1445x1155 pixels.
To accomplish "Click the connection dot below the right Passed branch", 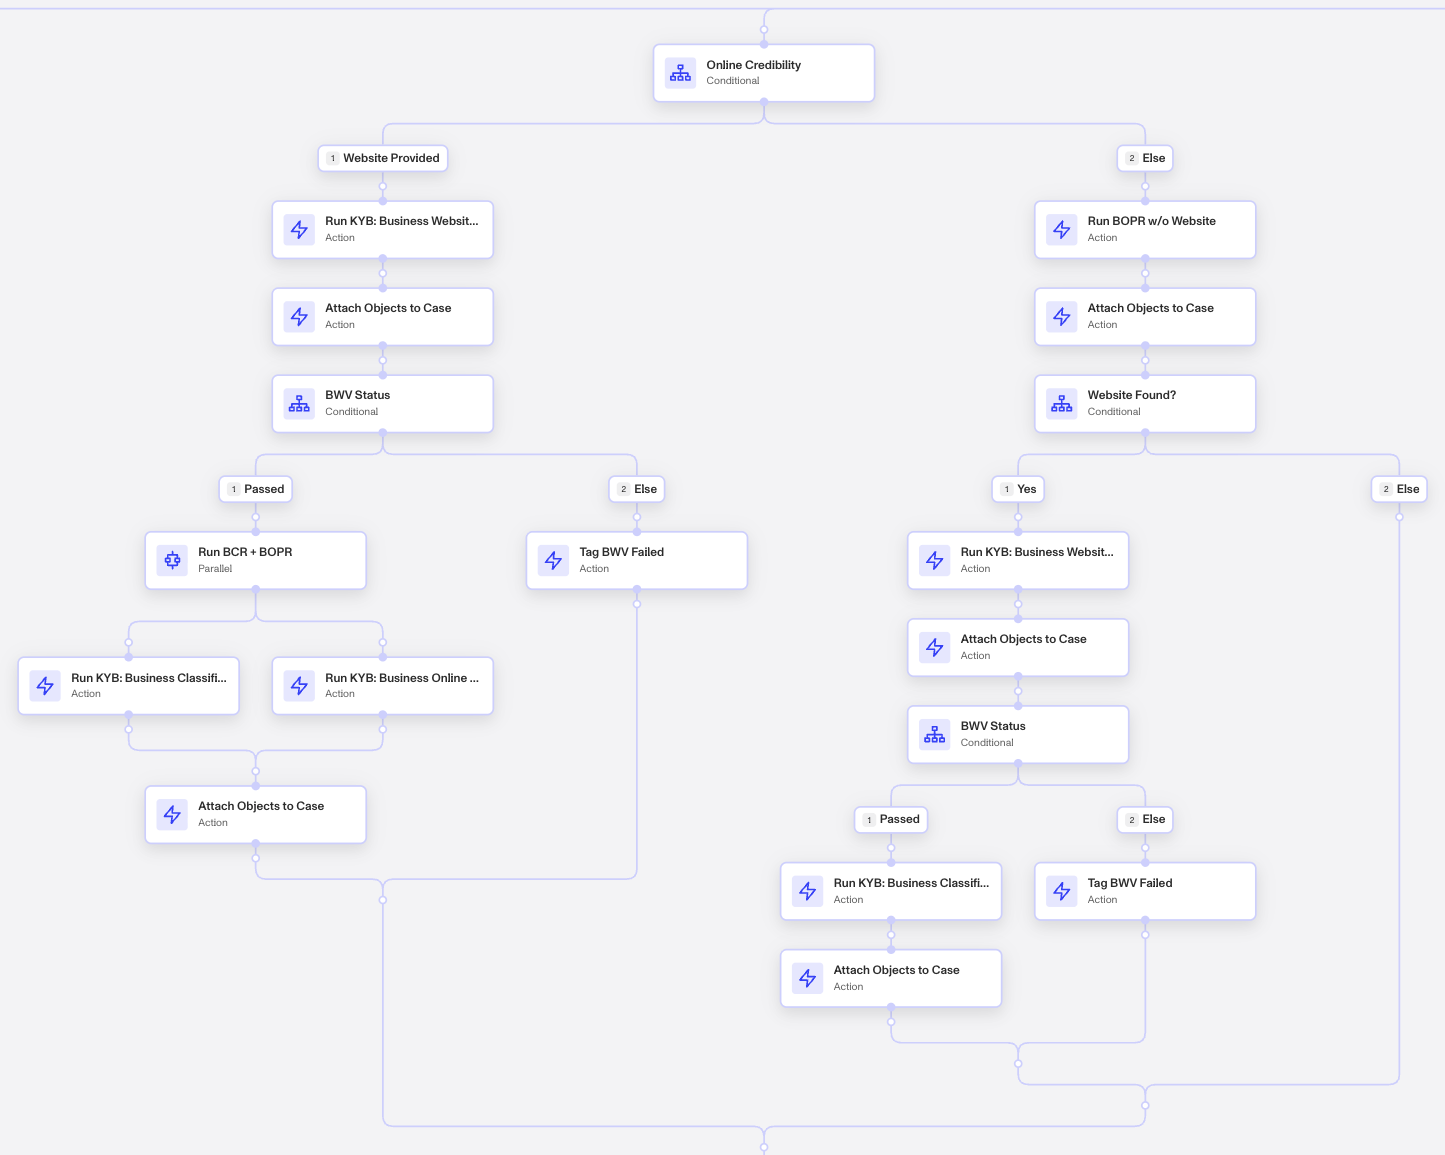I will 891,849.
